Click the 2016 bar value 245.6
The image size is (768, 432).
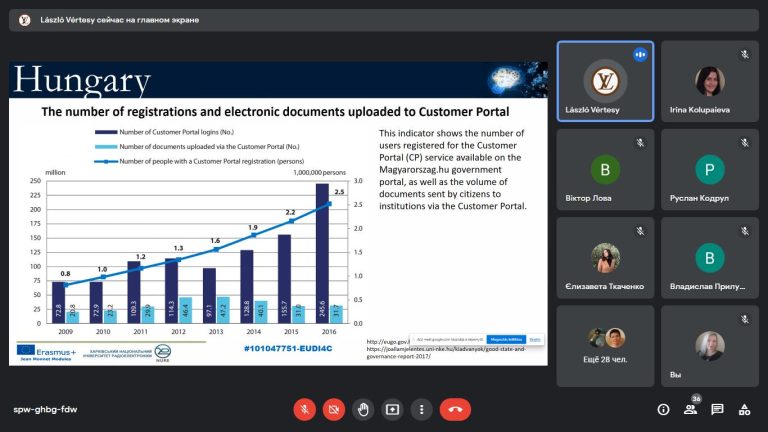click(322, 309)
